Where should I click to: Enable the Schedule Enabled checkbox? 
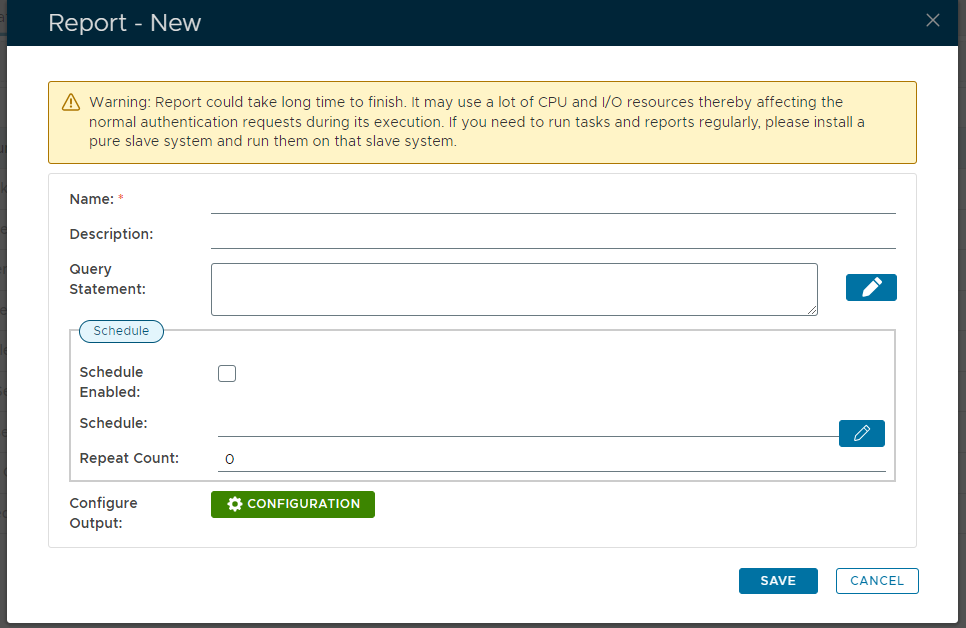click(x=227, y=374)
